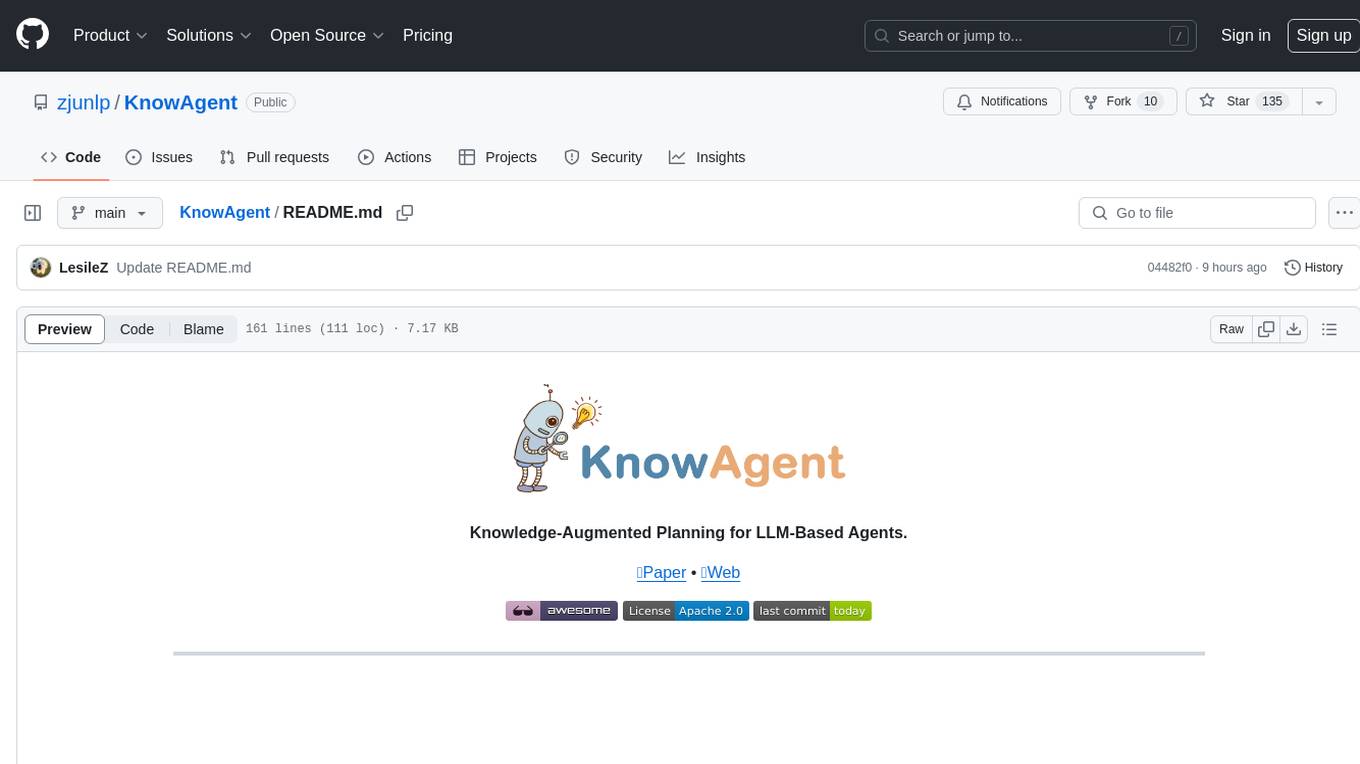1360x764 pixels.
Task: Click the star count 135
Action: (1272, 102)
